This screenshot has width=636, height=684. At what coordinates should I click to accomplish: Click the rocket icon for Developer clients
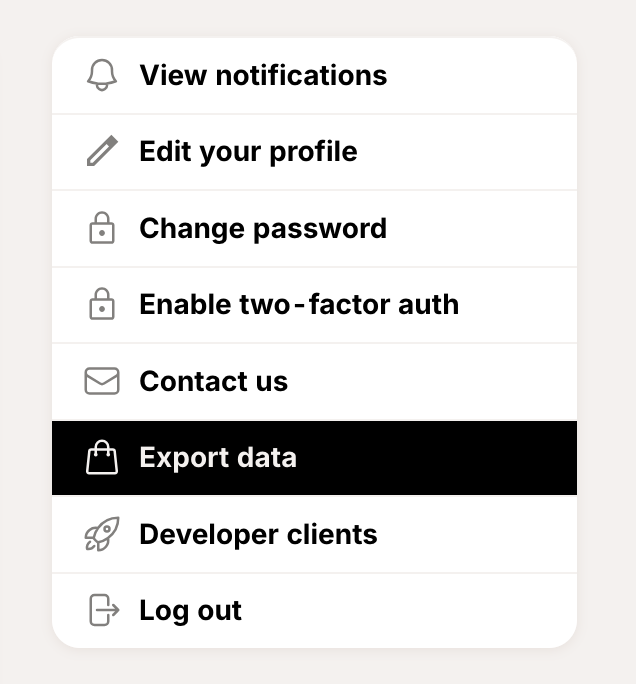point(102,535)
